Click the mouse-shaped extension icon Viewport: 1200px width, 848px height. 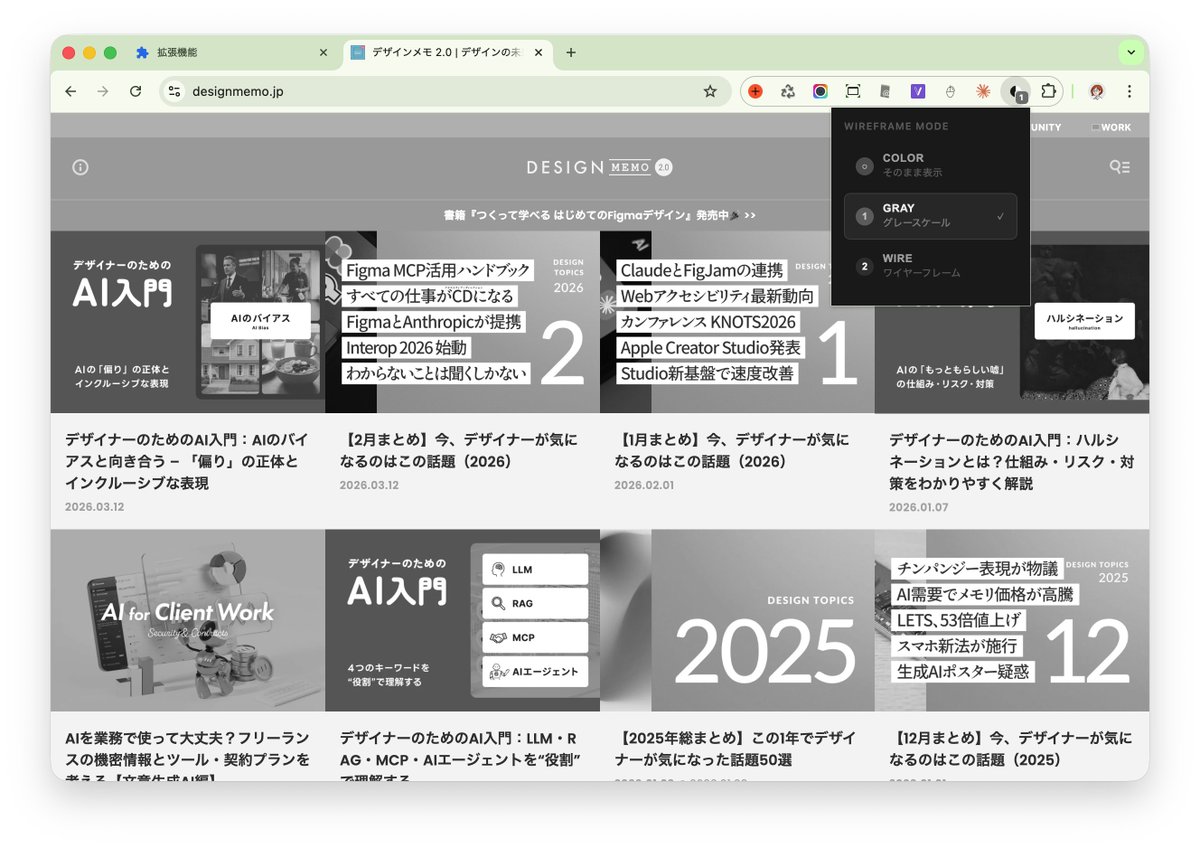950,91
